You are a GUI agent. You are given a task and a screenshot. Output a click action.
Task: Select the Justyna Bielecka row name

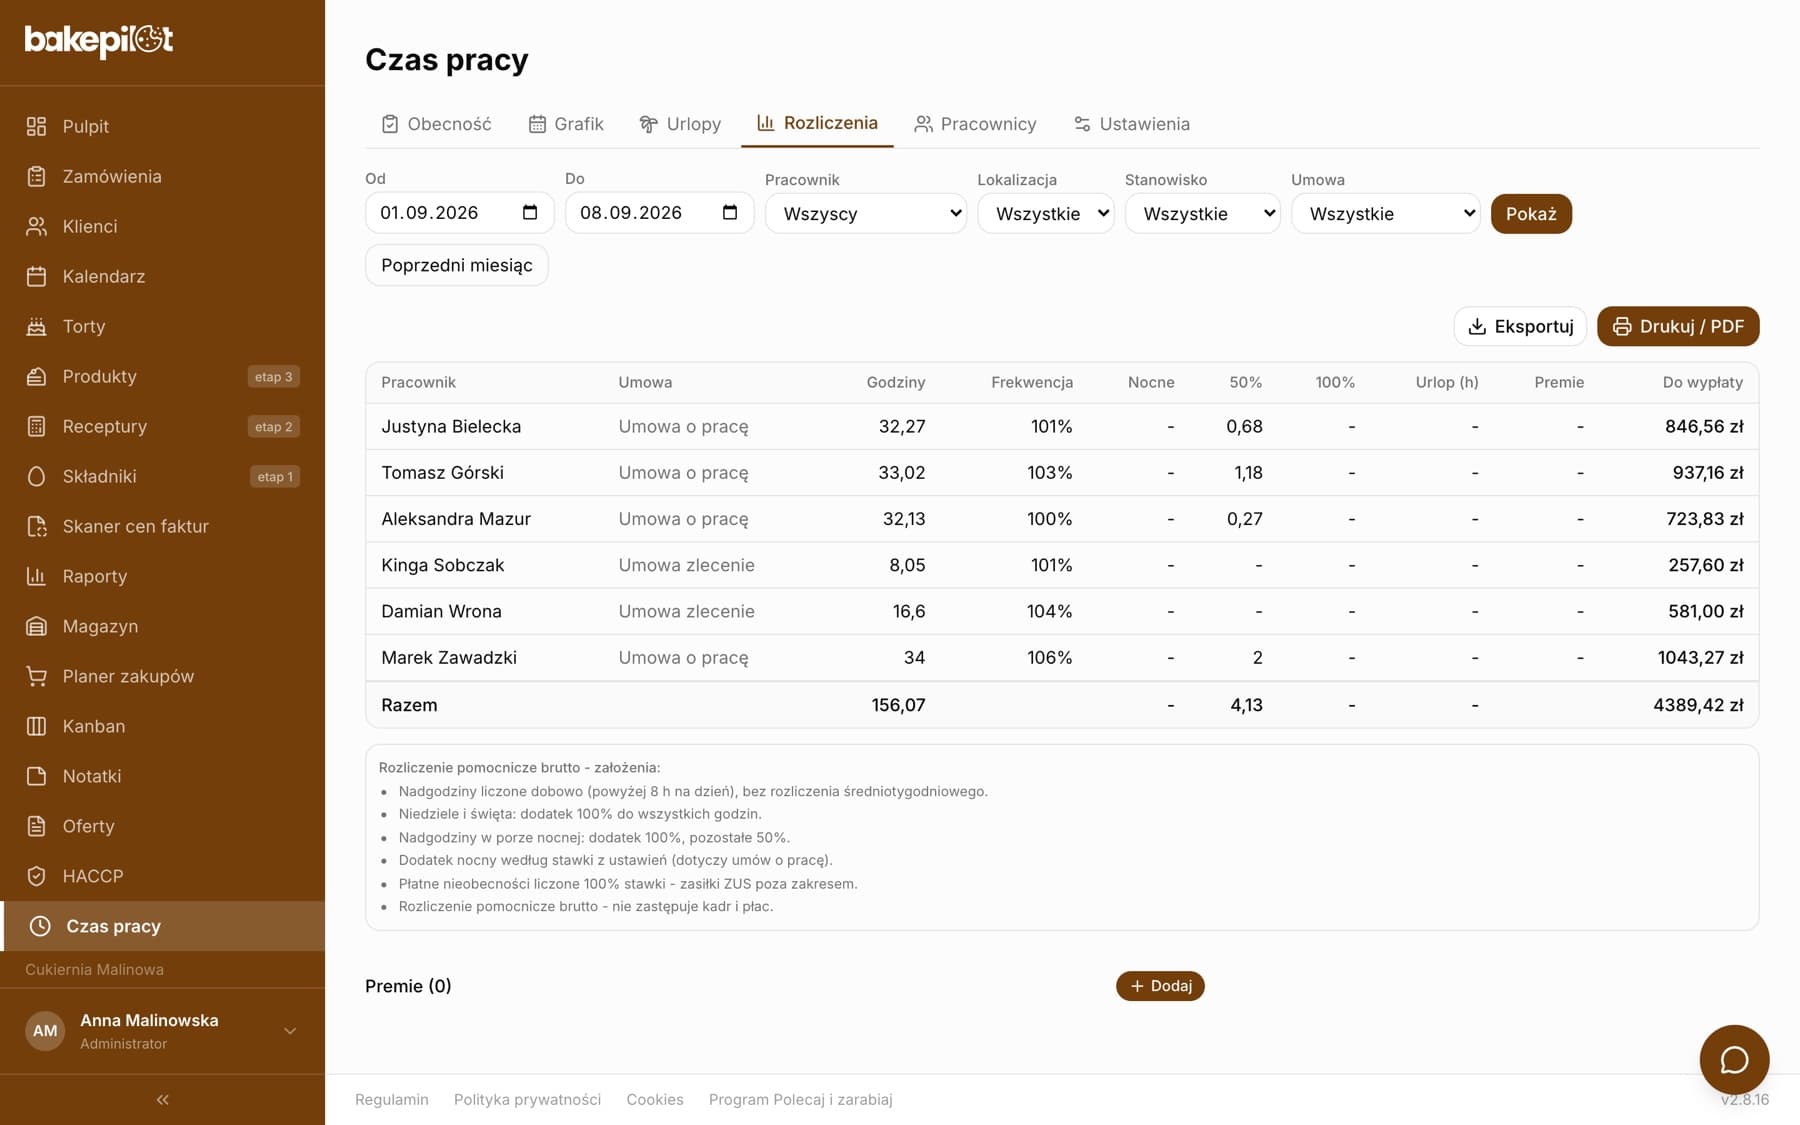coord(451,426)
